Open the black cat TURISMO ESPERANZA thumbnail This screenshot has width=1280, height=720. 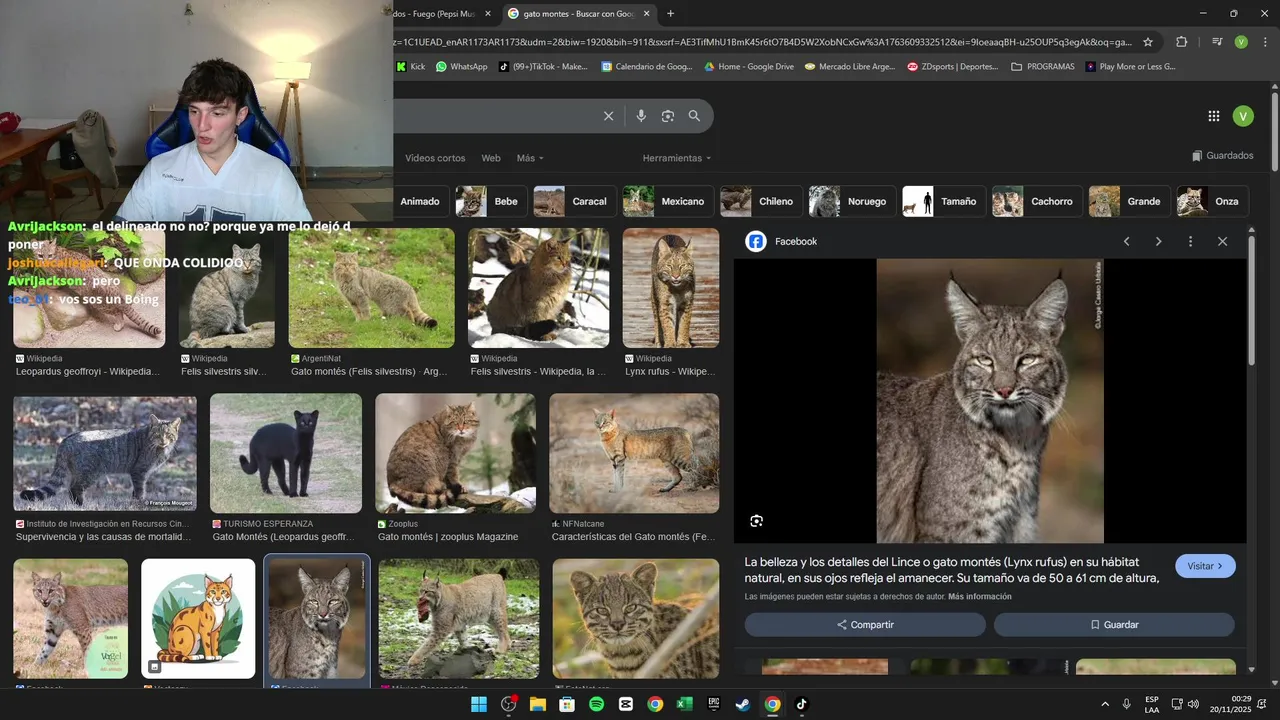(x=286, y=453)
